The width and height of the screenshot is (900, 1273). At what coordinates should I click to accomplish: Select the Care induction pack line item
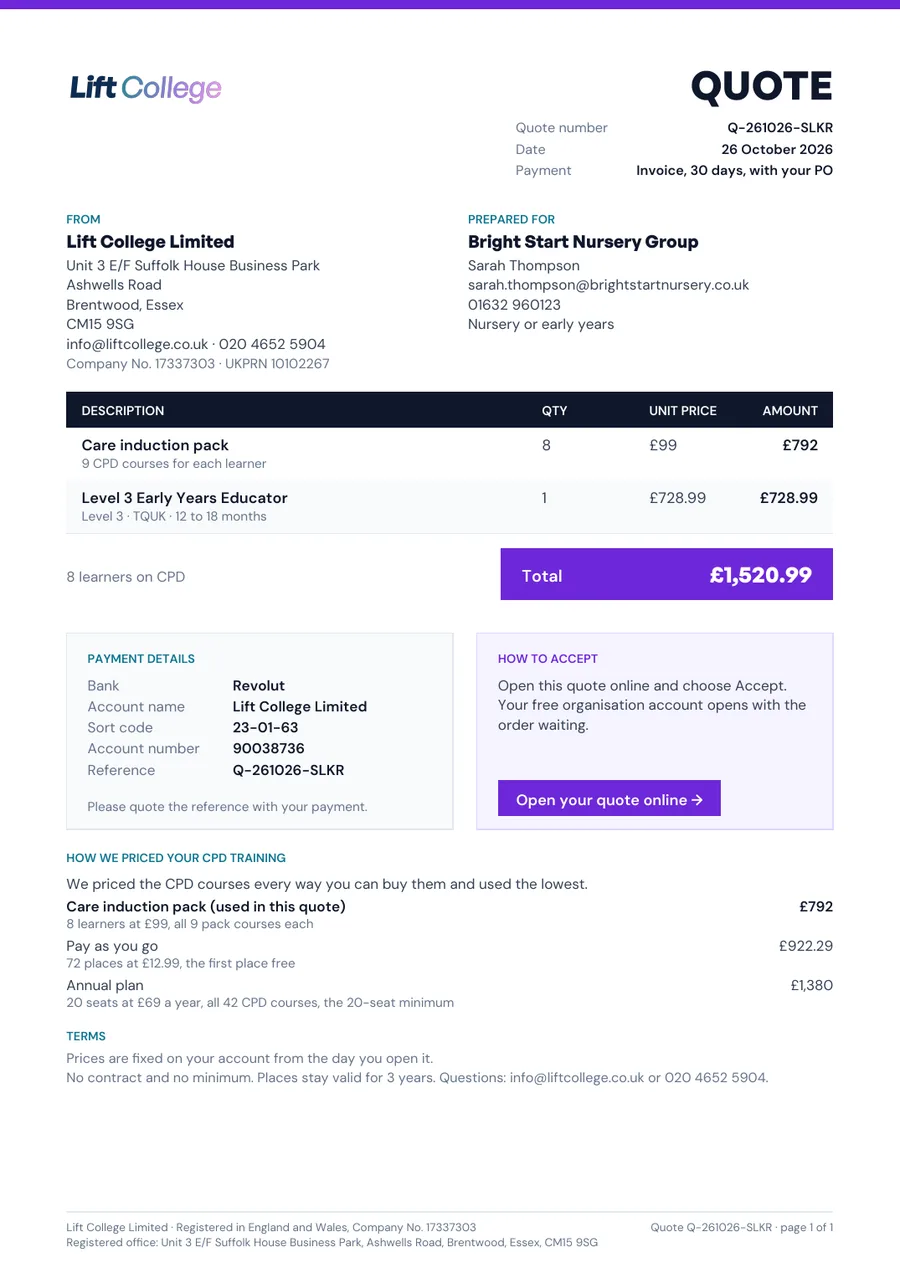(x=449, y=453)
